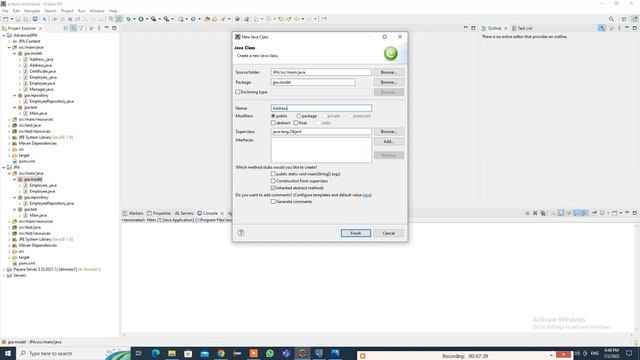This screenshot has height=360, width=640.
Task: Expand JPA Content under AdvancedJPA
Action: [x=10, y=42]
